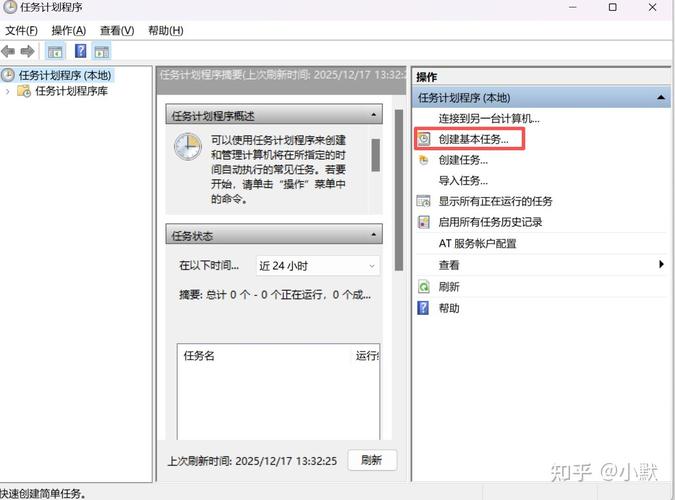The height and width of the screenshot is (500, 675).
Task: Click 帮助 in the actions pane
Action: (449, 308)
